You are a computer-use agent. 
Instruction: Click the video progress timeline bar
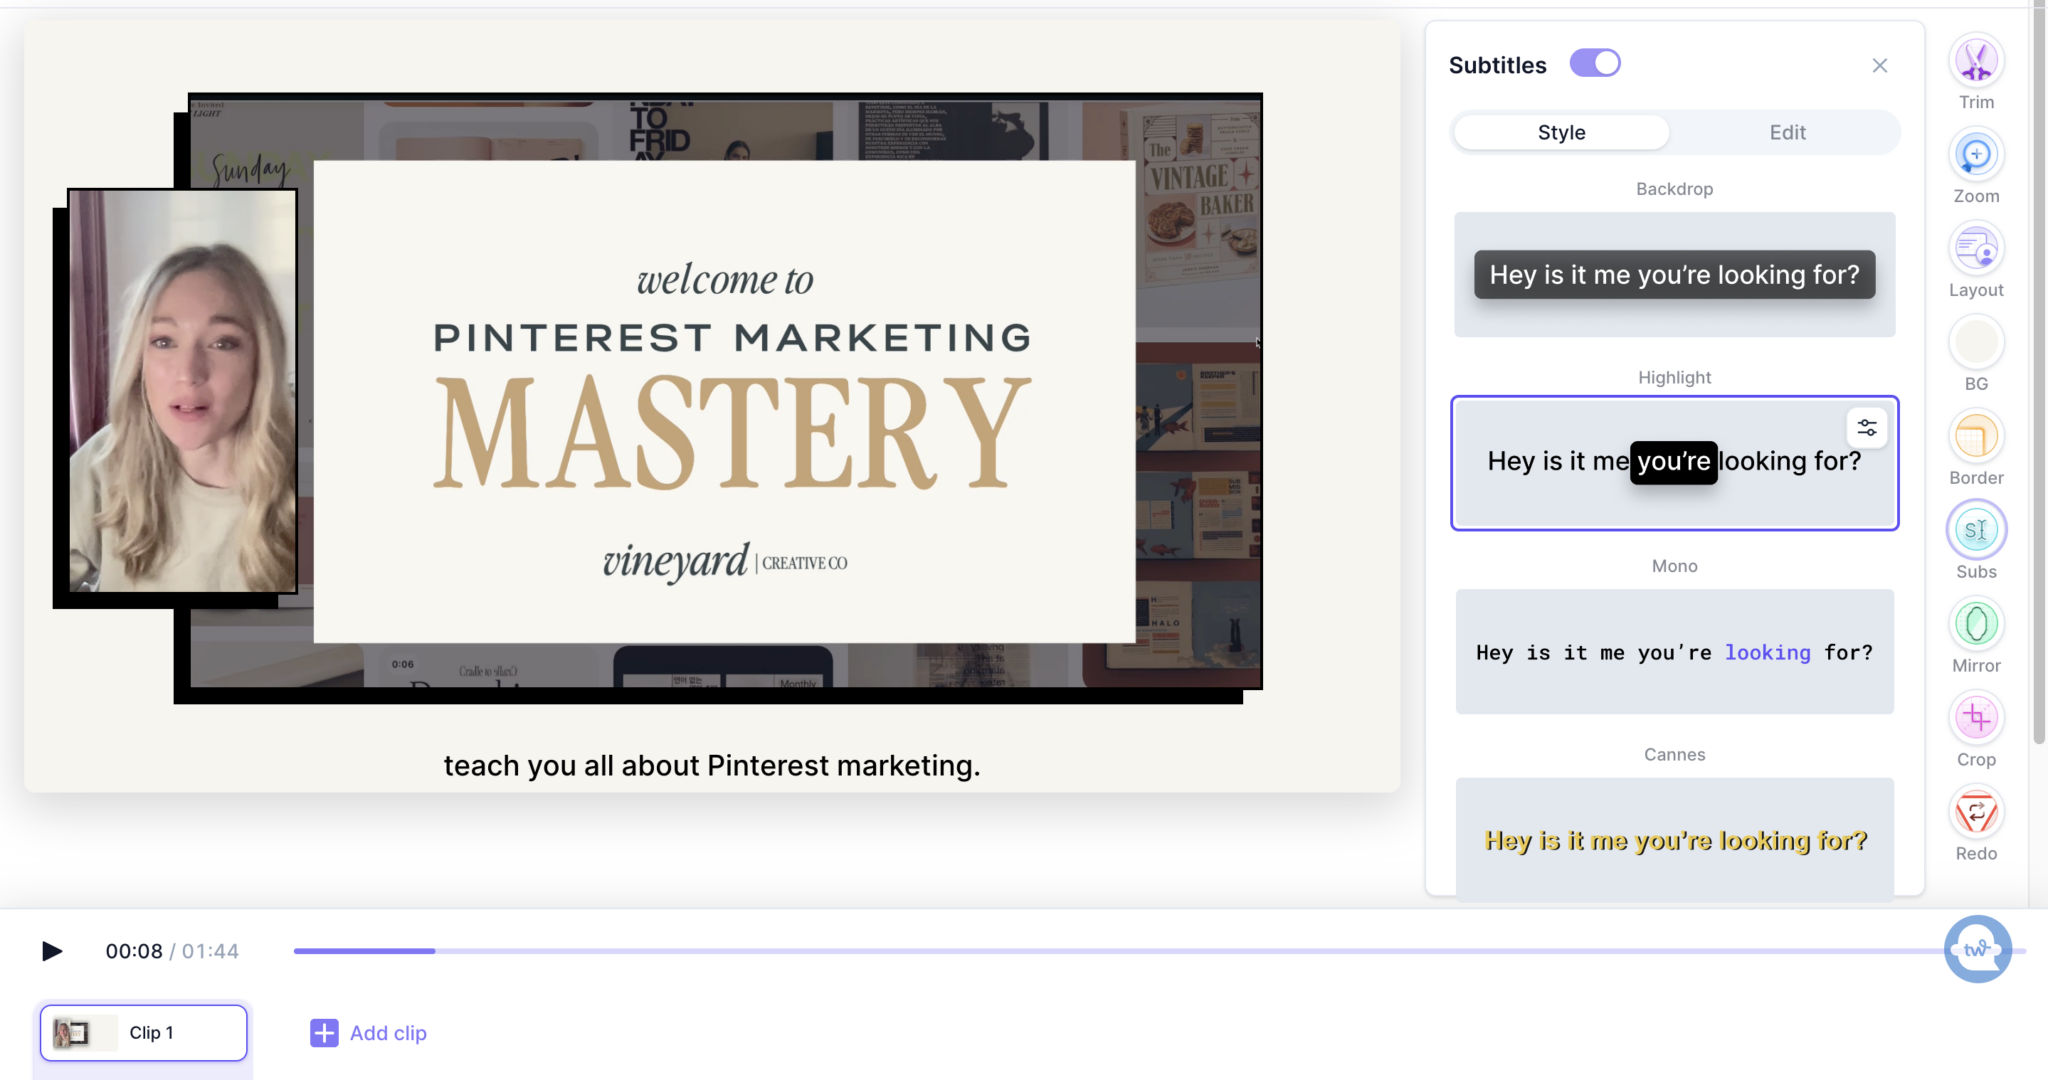point(1100,951)
